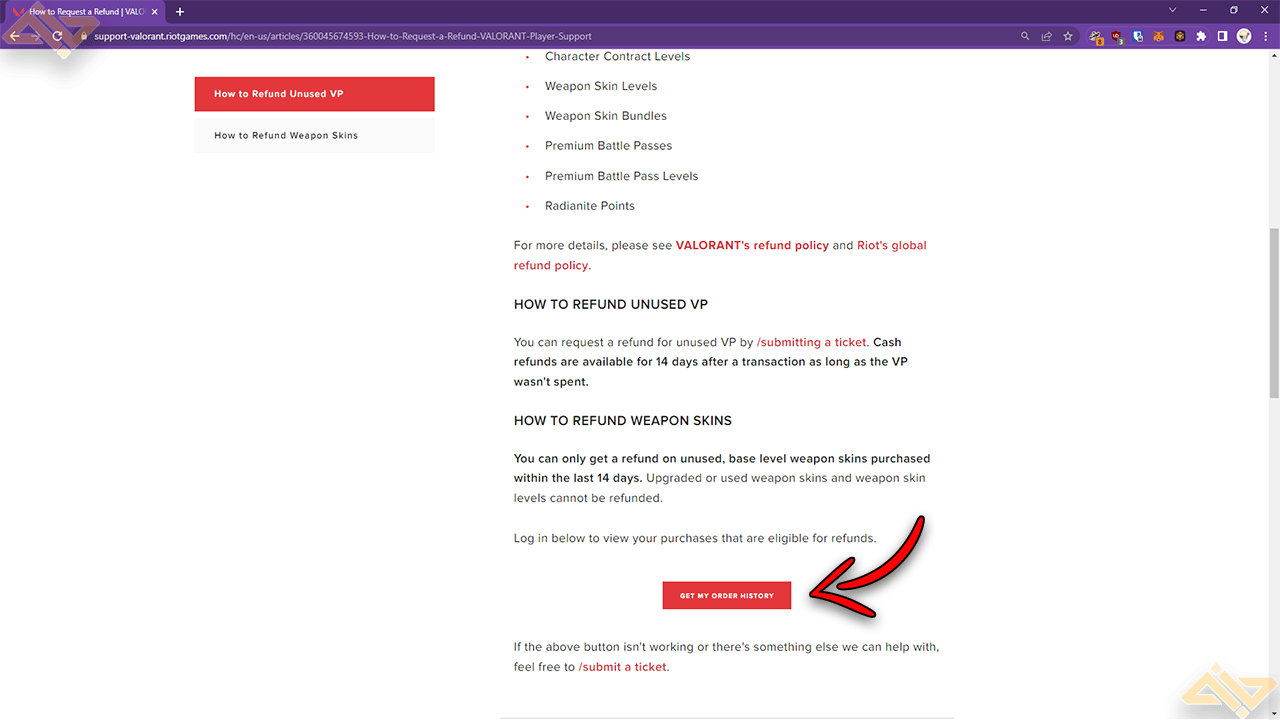Click the 'Premium Battle Pass Levels' list item
The image size is (1280, 720).
click(622, 176)
